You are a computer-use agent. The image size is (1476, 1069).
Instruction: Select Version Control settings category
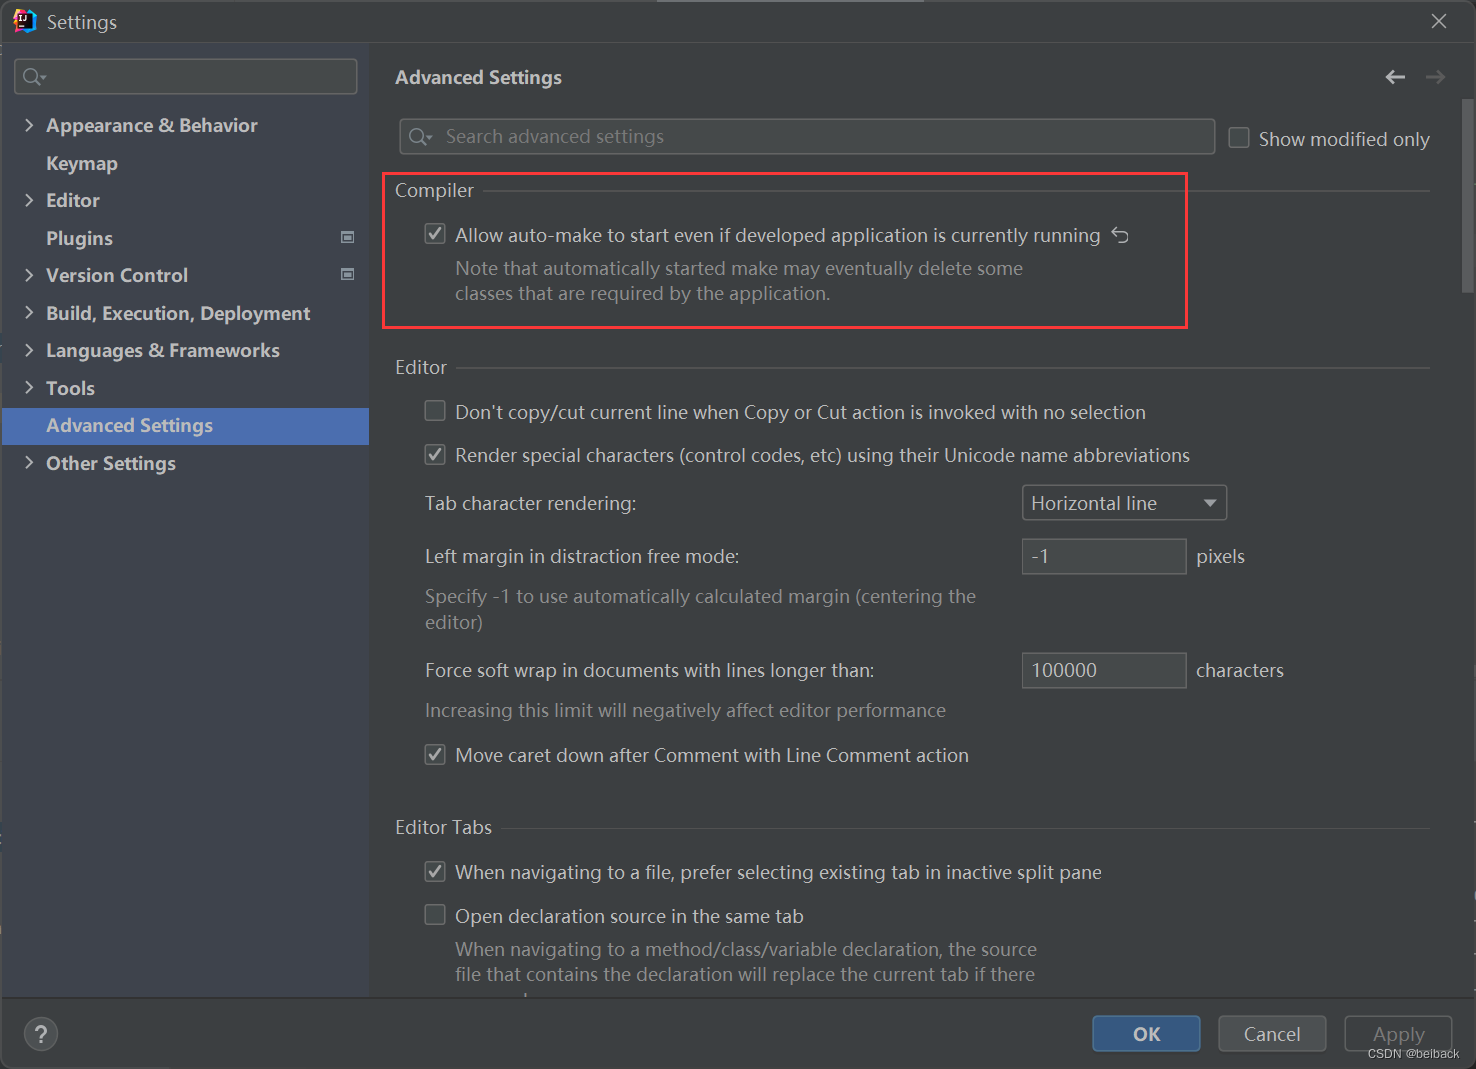click(117, 275)
